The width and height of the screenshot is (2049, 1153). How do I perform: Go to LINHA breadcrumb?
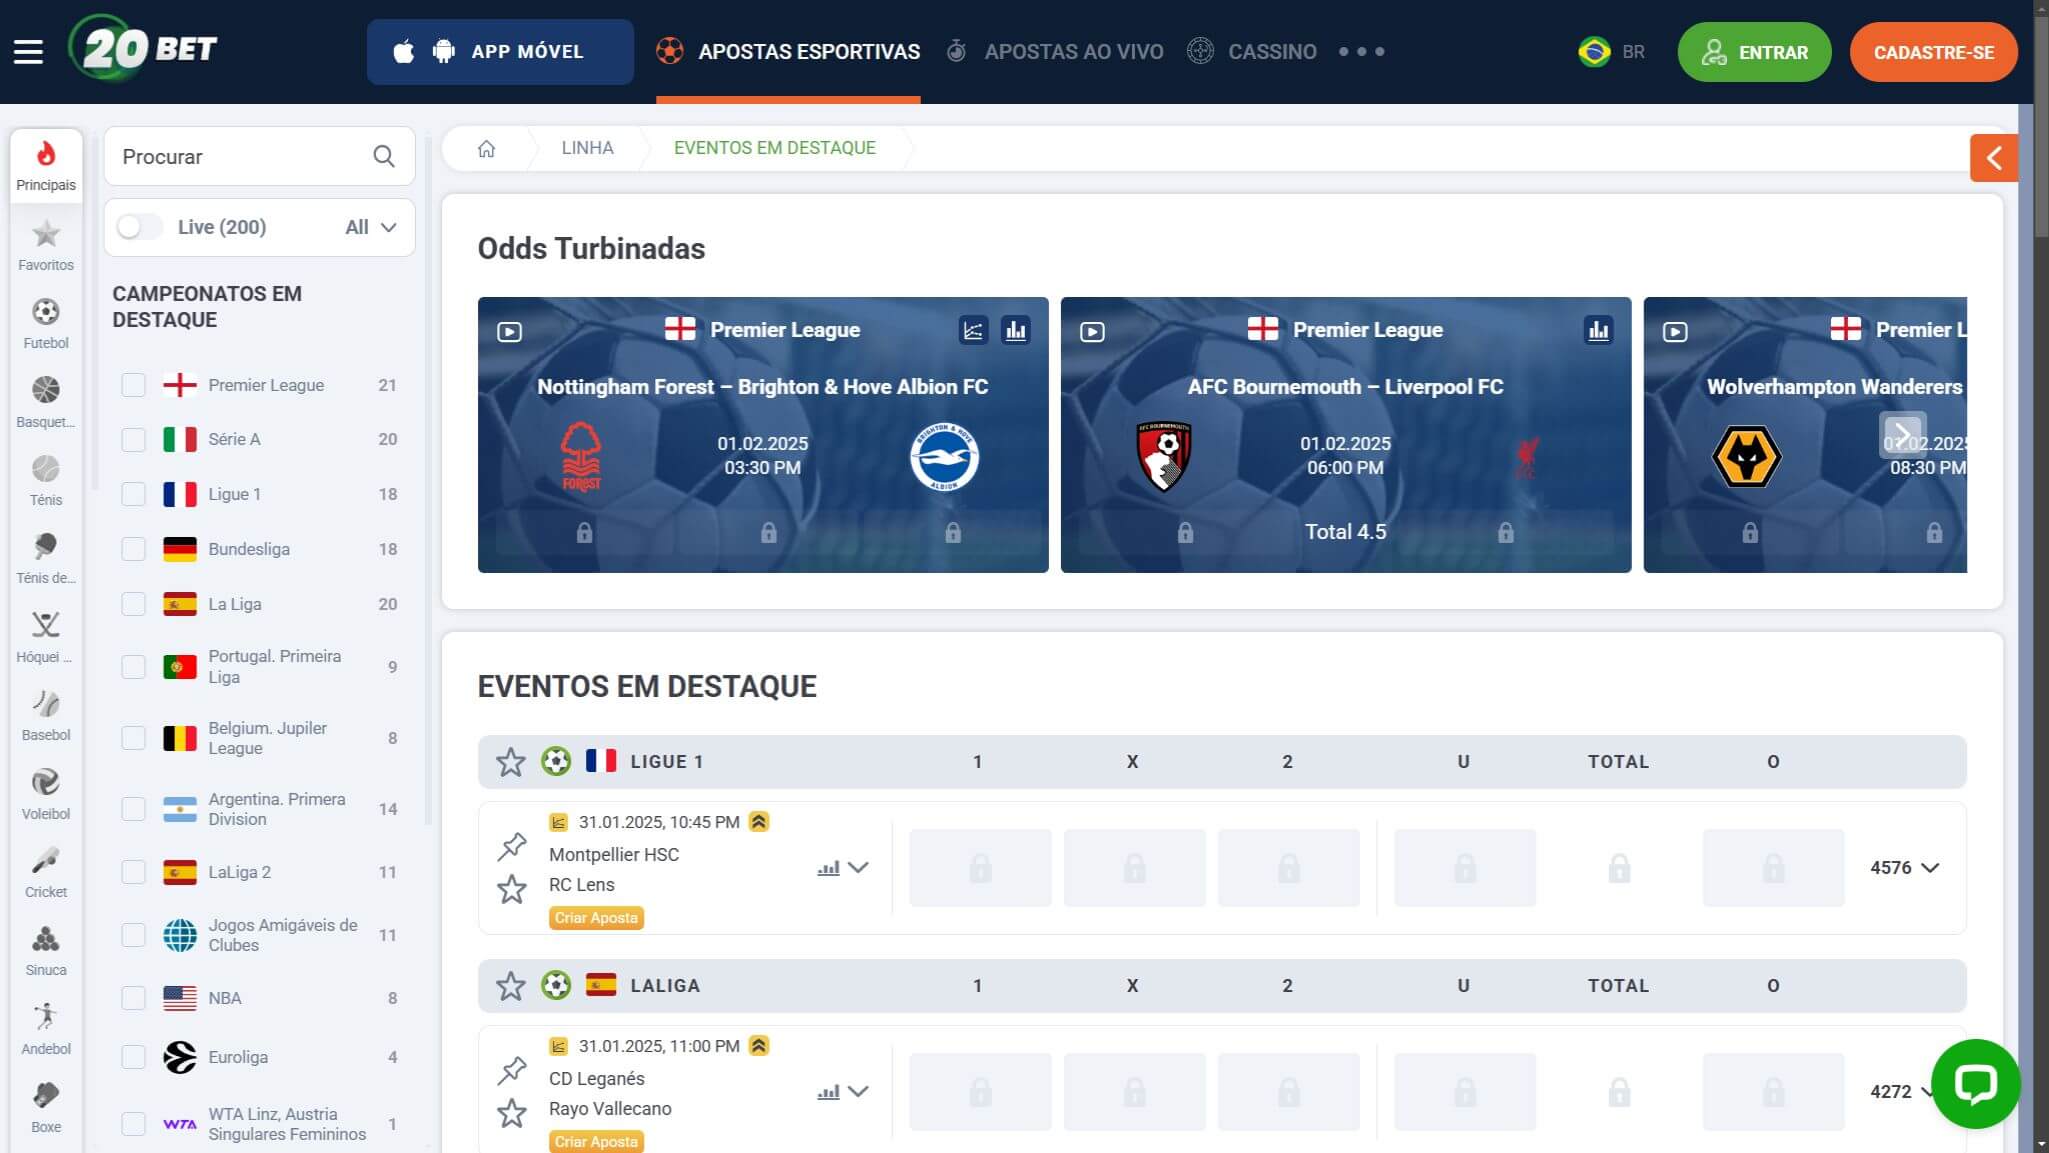click(587, 148)
